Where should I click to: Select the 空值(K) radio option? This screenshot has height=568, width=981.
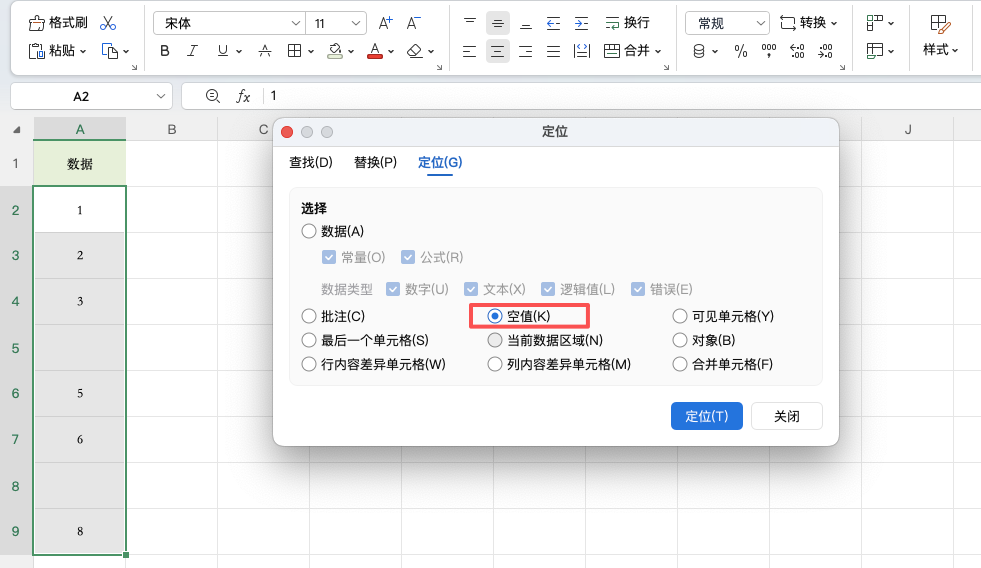pos(495,317)
